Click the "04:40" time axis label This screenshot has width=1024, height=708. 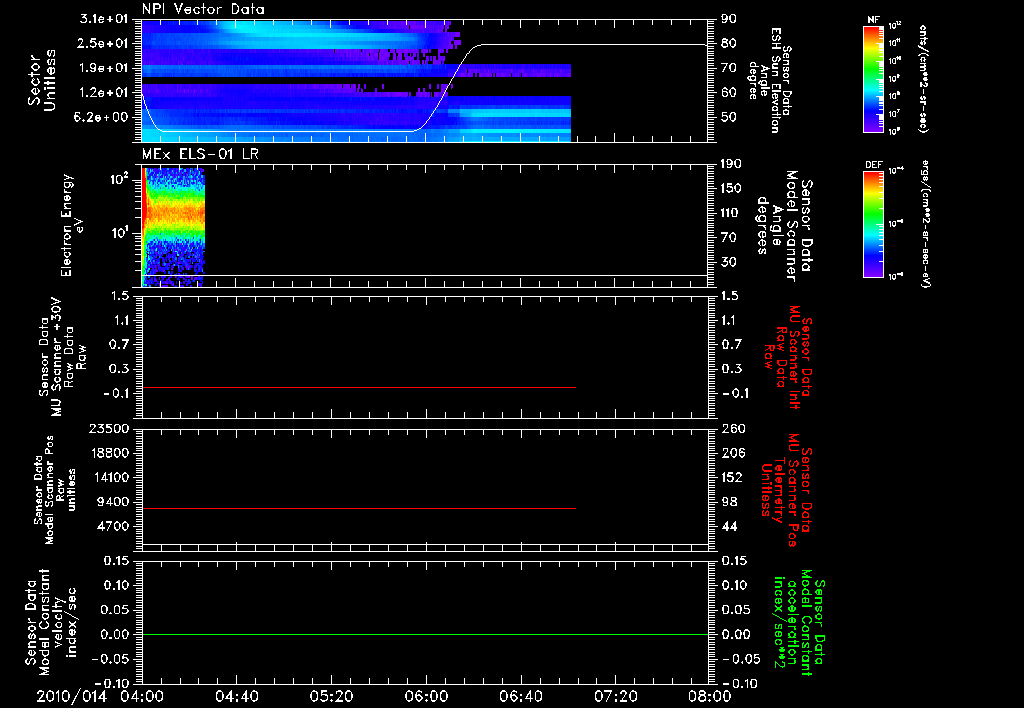coord(236,696)
